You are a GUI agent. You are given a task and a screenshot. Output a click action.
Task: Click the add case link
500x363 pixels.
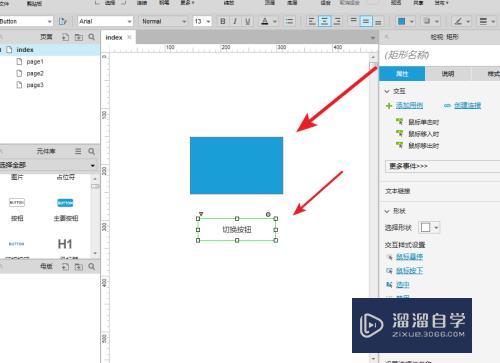click(x=409, y=106)
